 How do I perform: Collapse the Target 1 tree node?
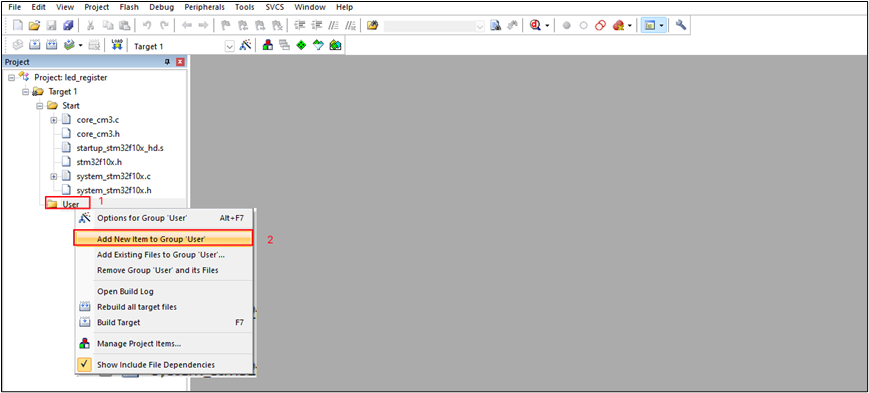click(25, 91)
